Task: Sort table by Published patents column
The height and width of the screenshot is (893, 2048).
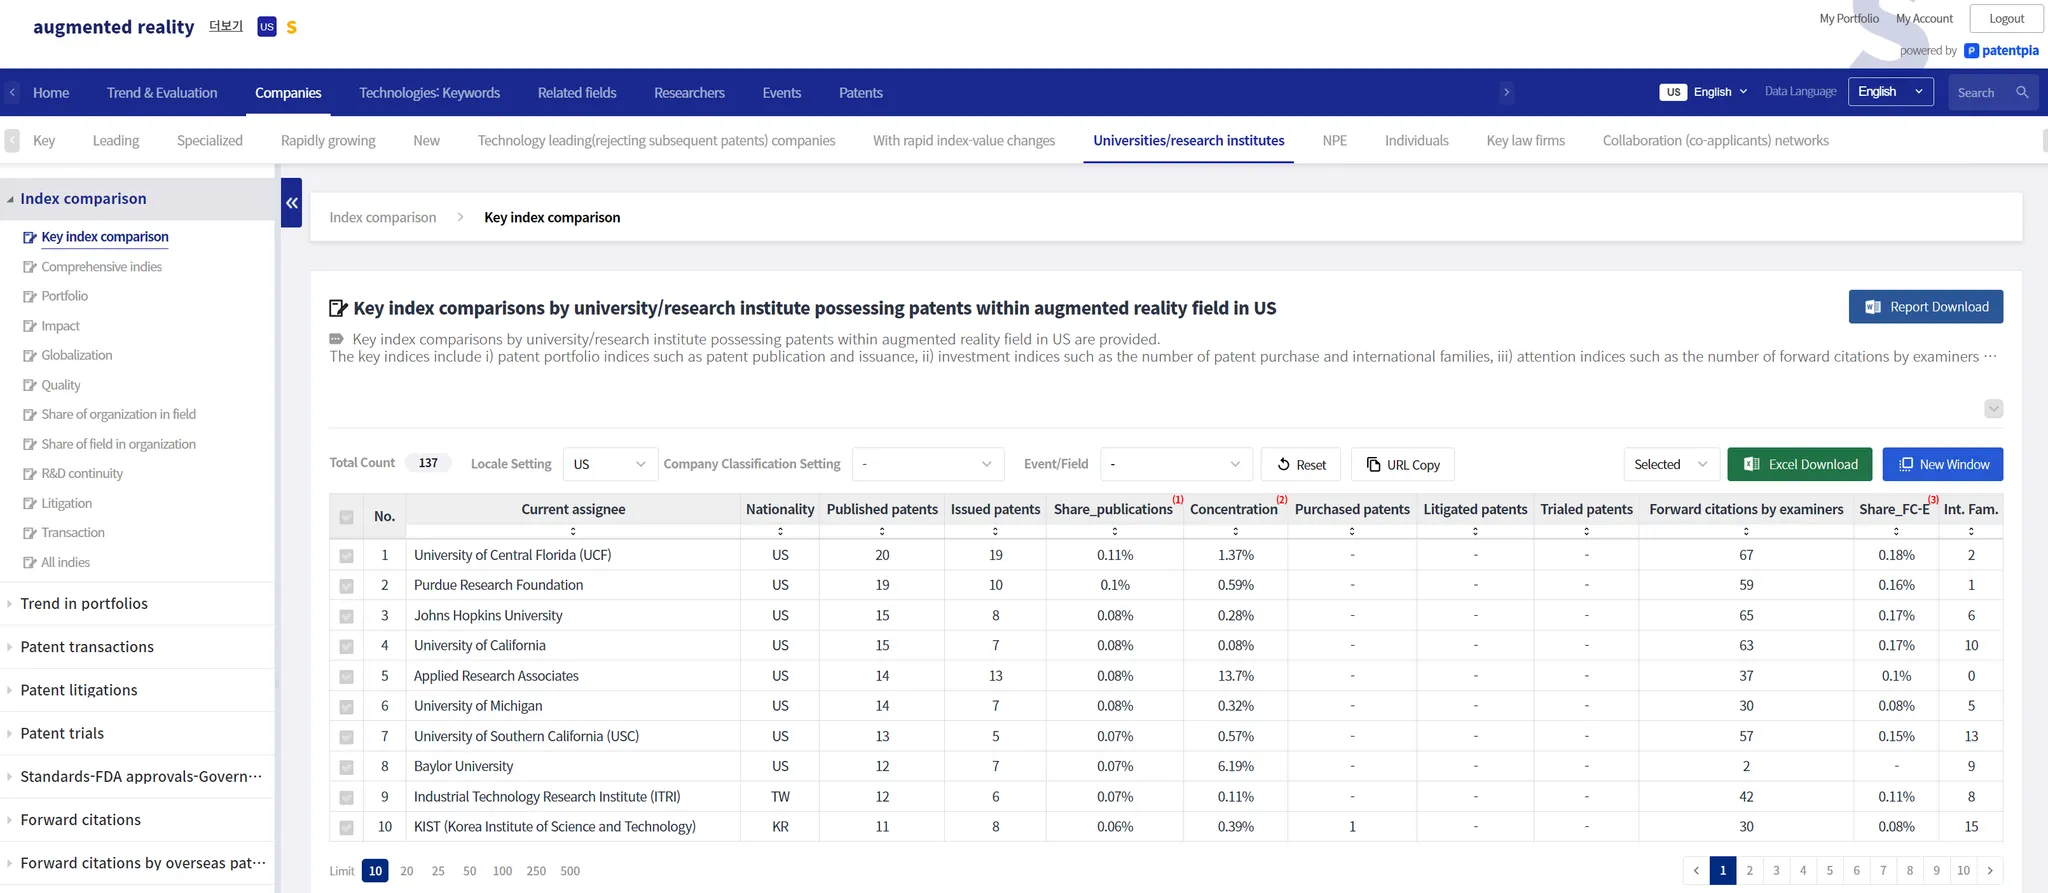Action: (882, 531)
